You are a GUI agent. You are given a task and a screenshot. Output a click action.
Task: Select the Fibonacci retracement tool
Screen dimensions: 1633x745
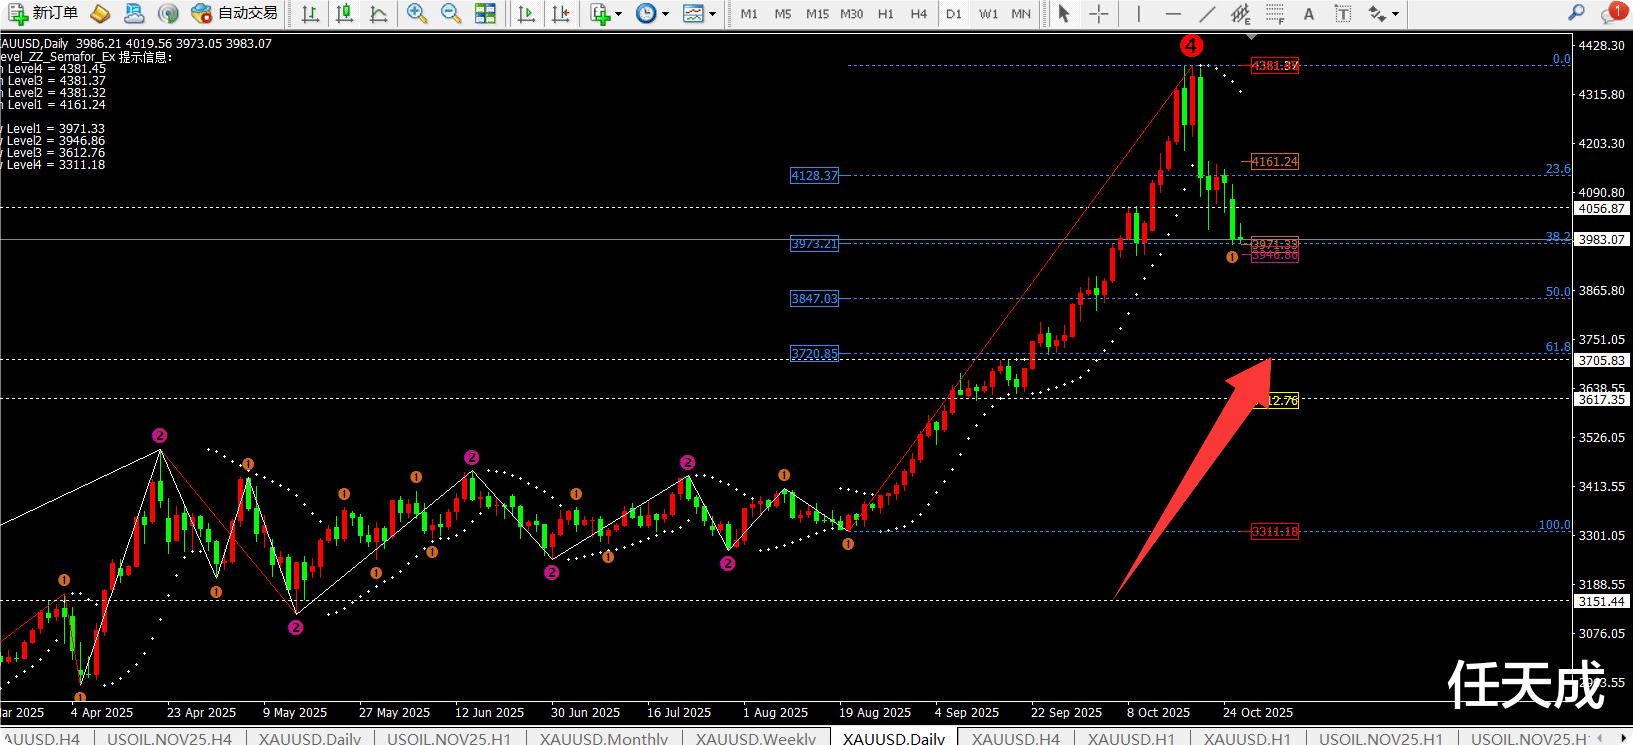(1275, 13)
